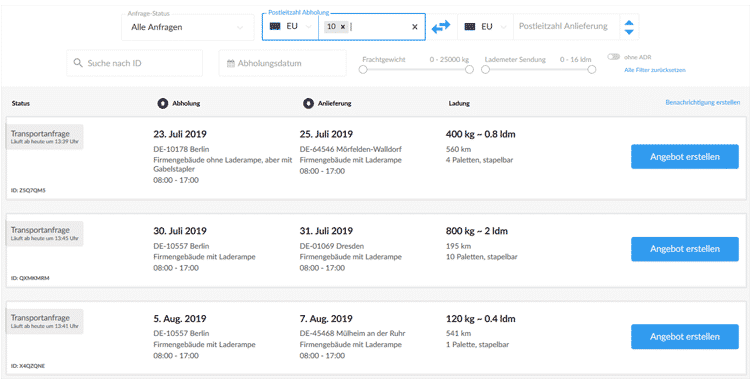Click the Anlieferung column pin icon
This screenshot has width=750, height=383.
[x=309, y=103]
